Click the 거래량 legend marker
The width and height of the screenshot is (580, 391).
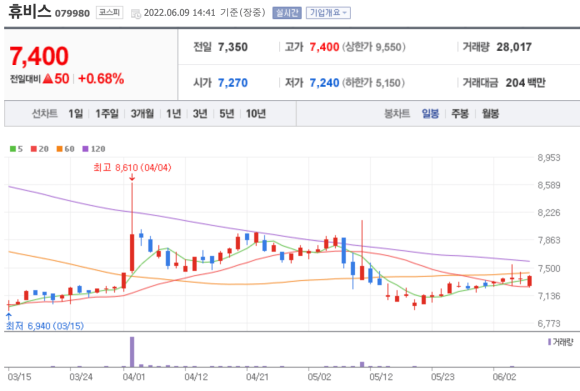coord(550,342)
